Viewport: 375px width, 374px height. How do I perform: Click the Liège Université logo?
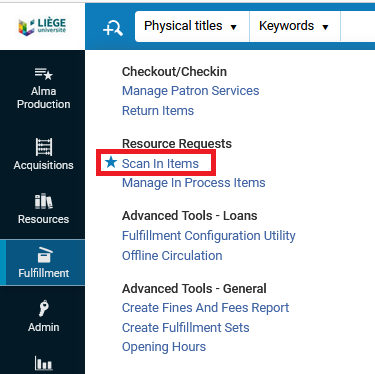click(43, 26)
